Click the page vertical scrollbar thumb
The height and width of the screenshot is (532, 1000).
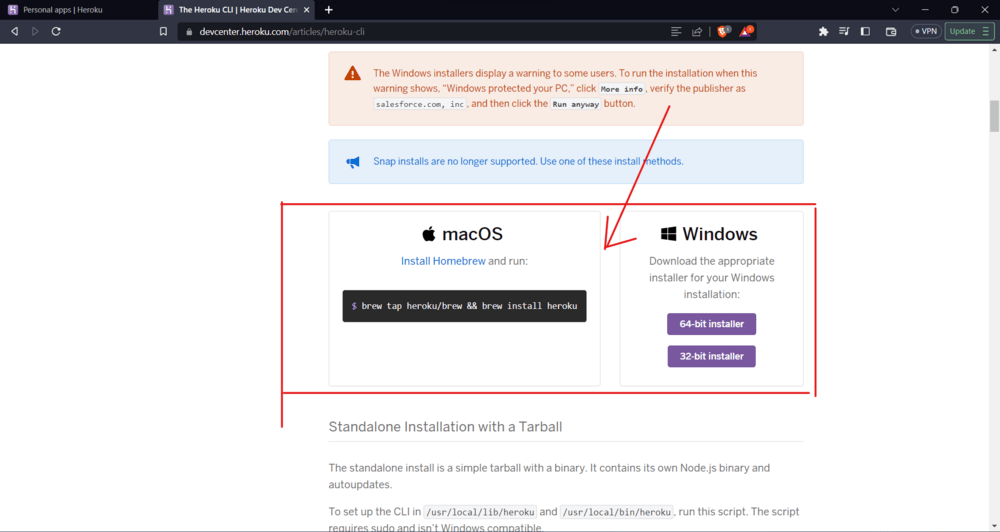[994, 115]
